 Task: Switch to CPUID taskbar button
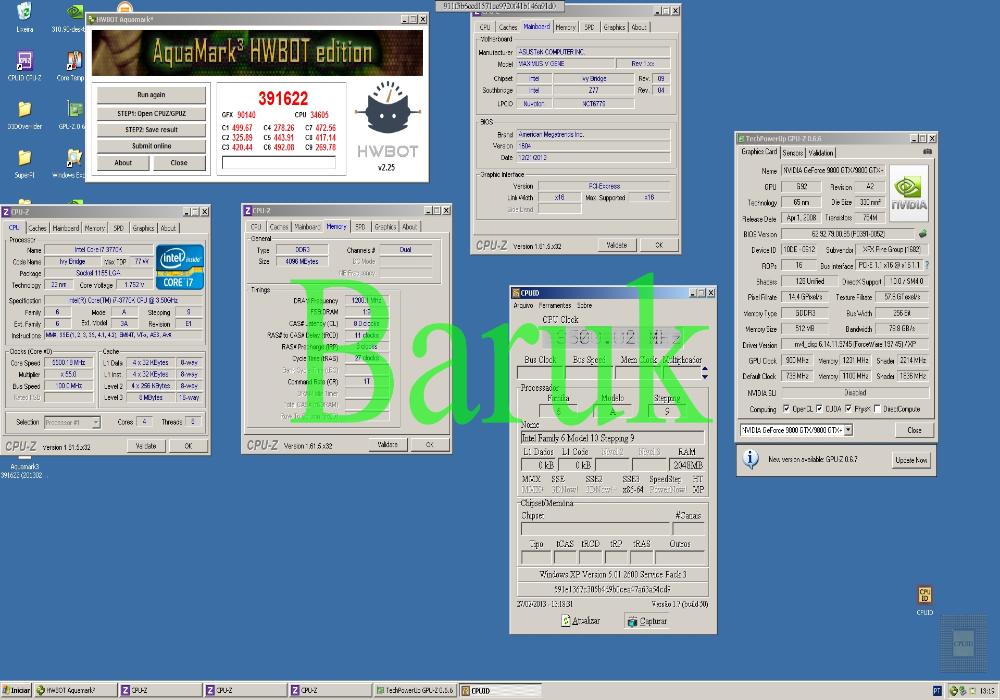(x=500, y=690)
